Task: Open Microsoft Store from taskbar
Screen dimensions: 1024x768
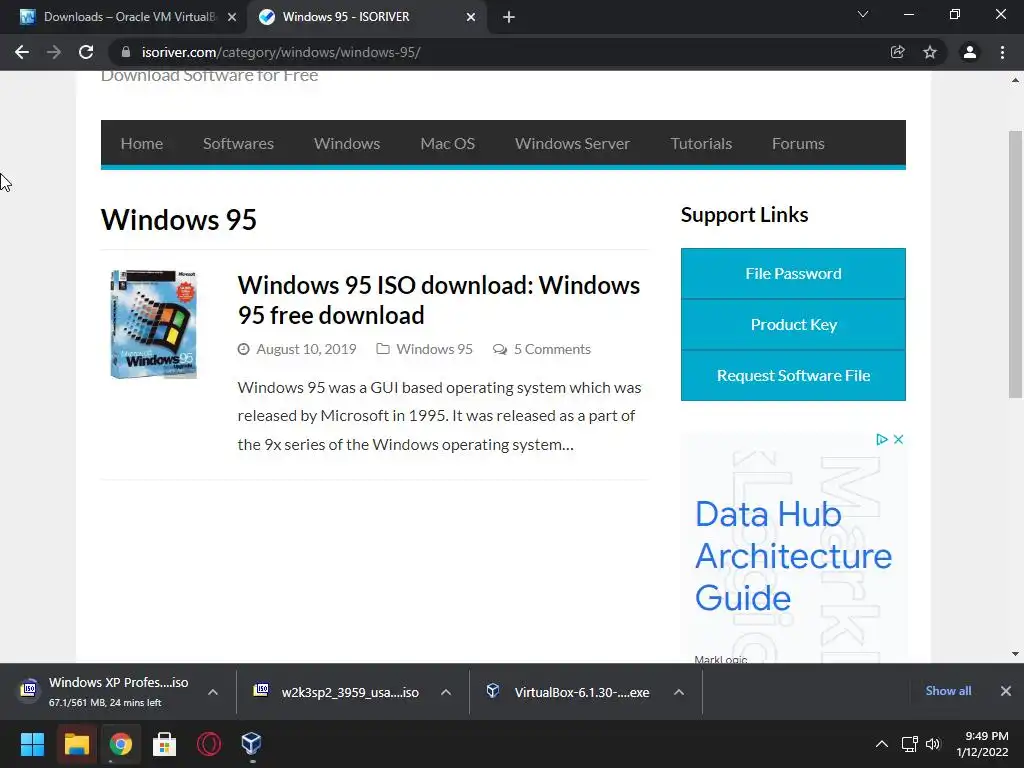Action: click(165, 744)
